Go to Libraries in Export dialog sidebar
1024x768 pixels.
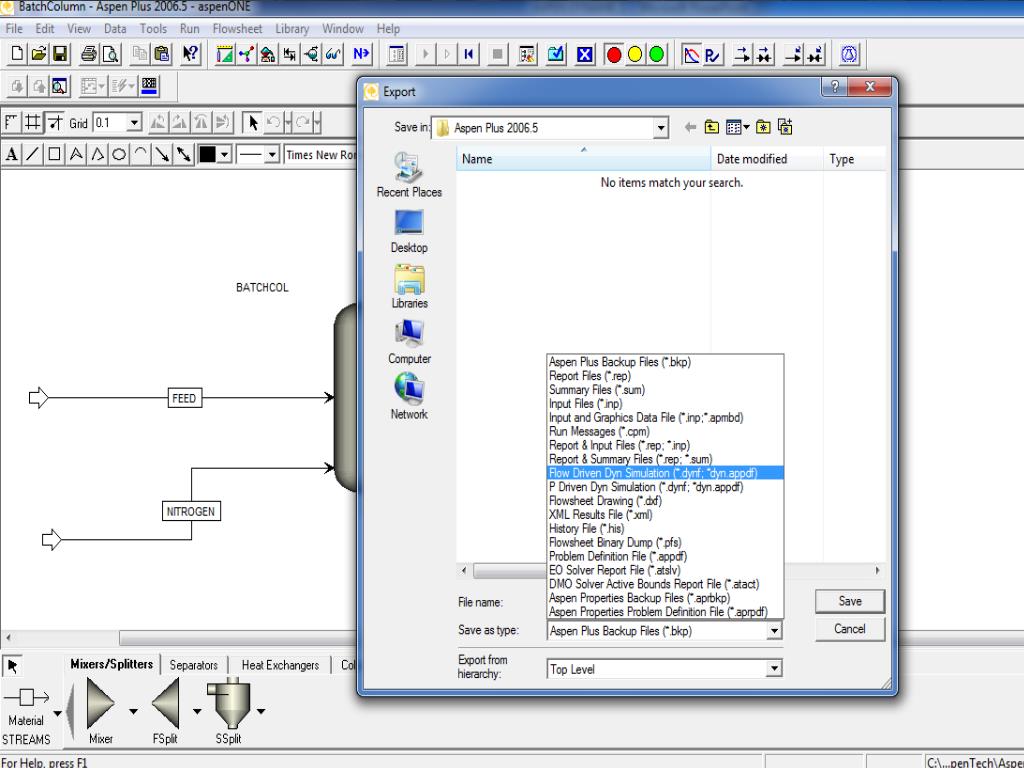pos(409,287)
